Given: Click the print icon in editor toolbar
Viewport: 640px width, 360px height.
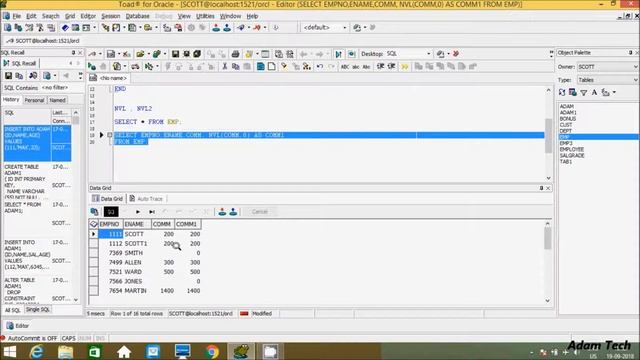Looking at the screenshot, I should point(235,54).
